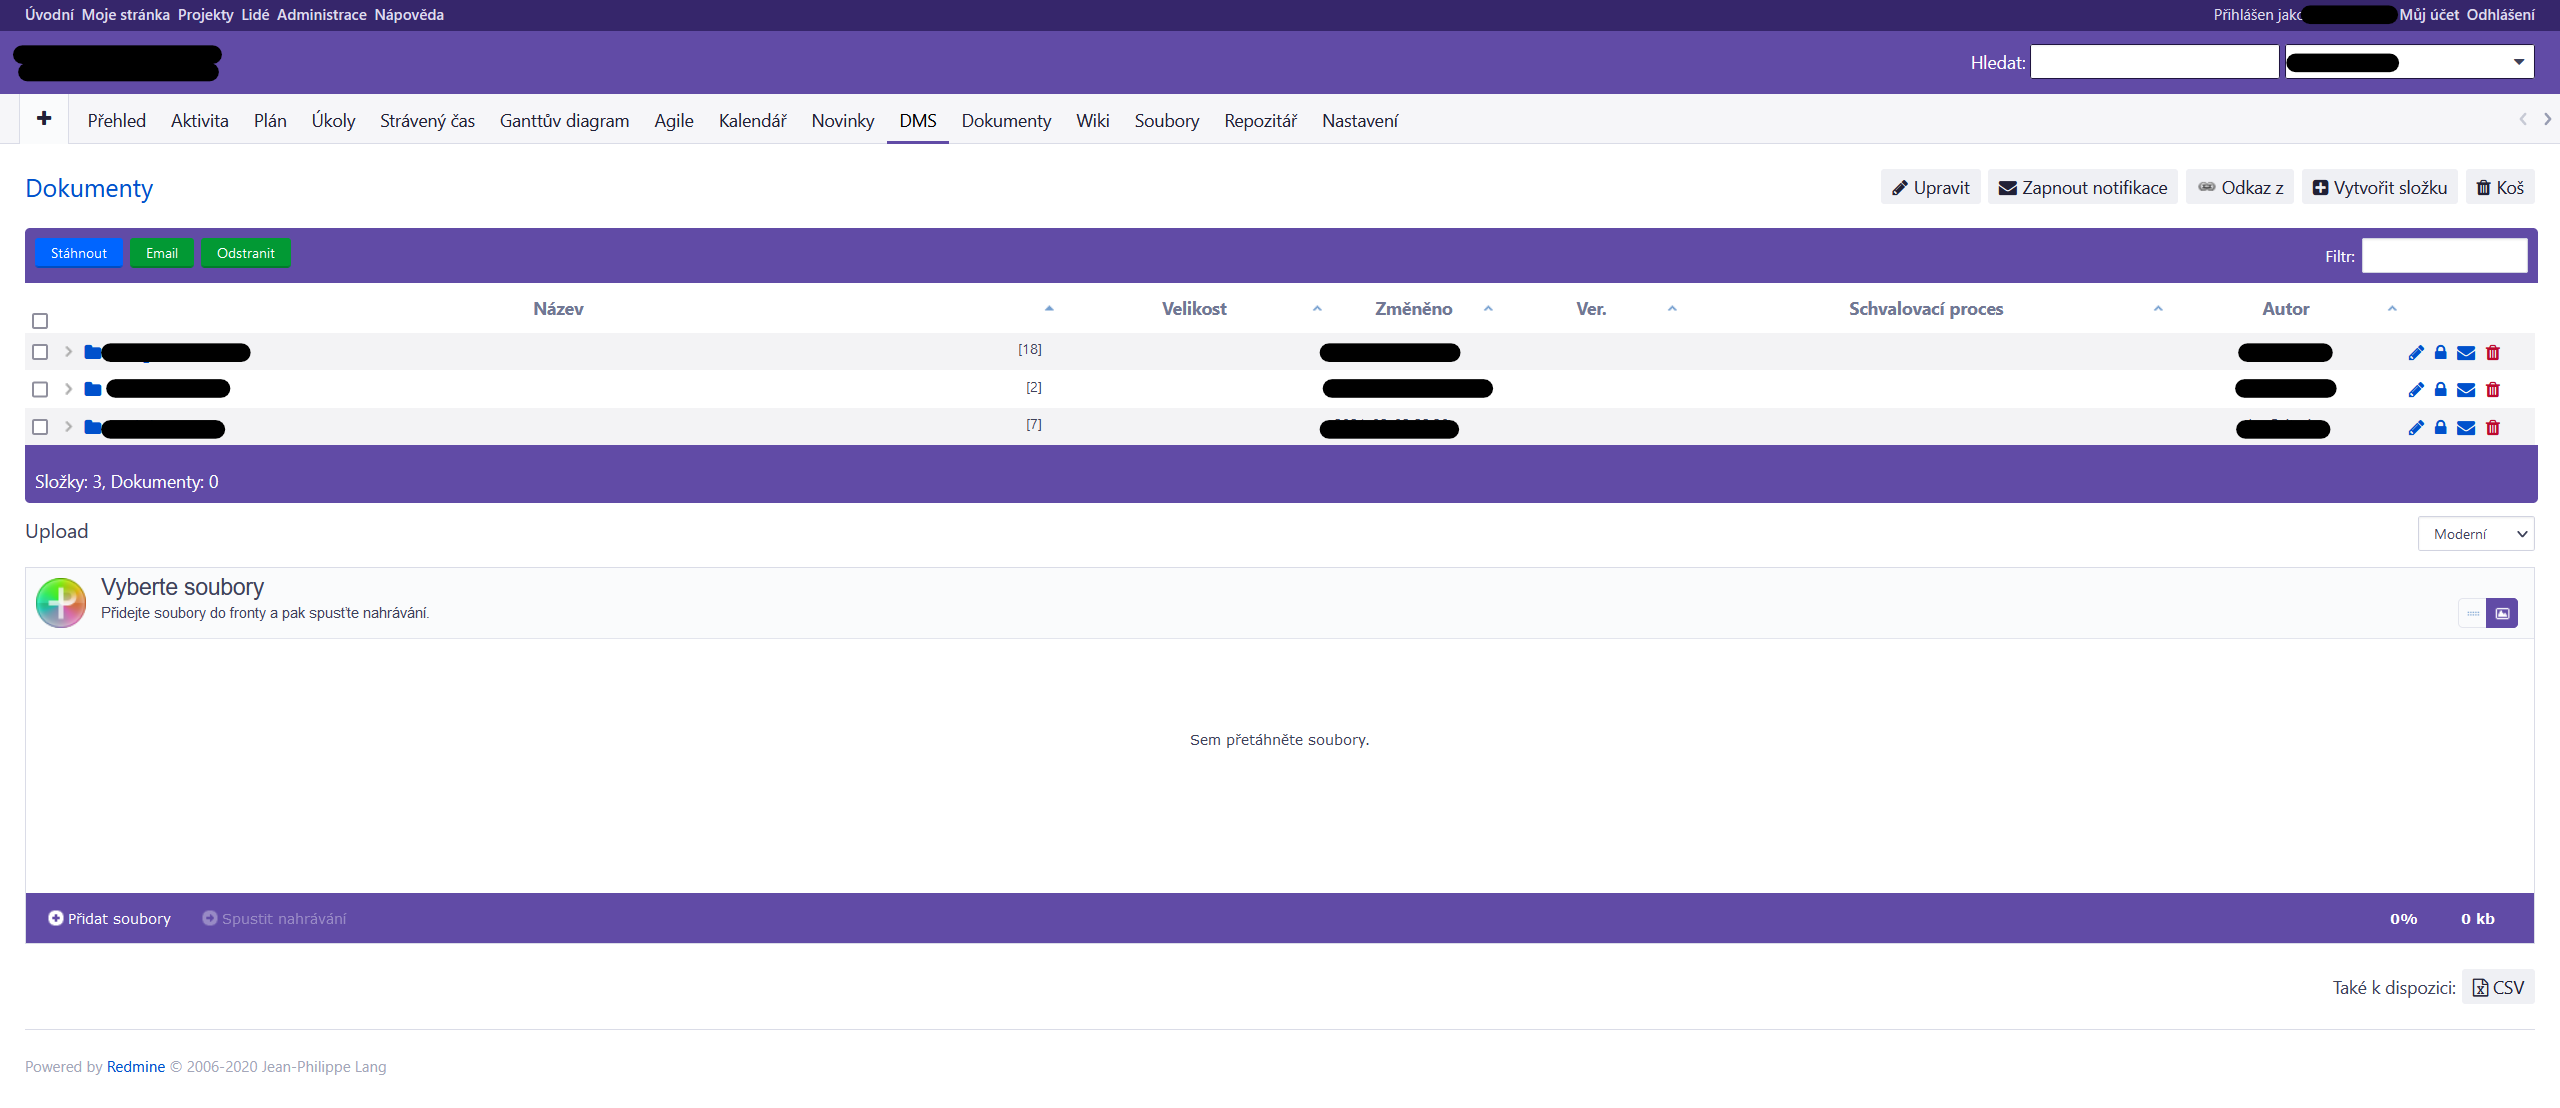Image resolution: width=2560 pixels, height=1108 pixels.
Task: Switch to the Dokumenty tab
Action: coord(1006,120)
